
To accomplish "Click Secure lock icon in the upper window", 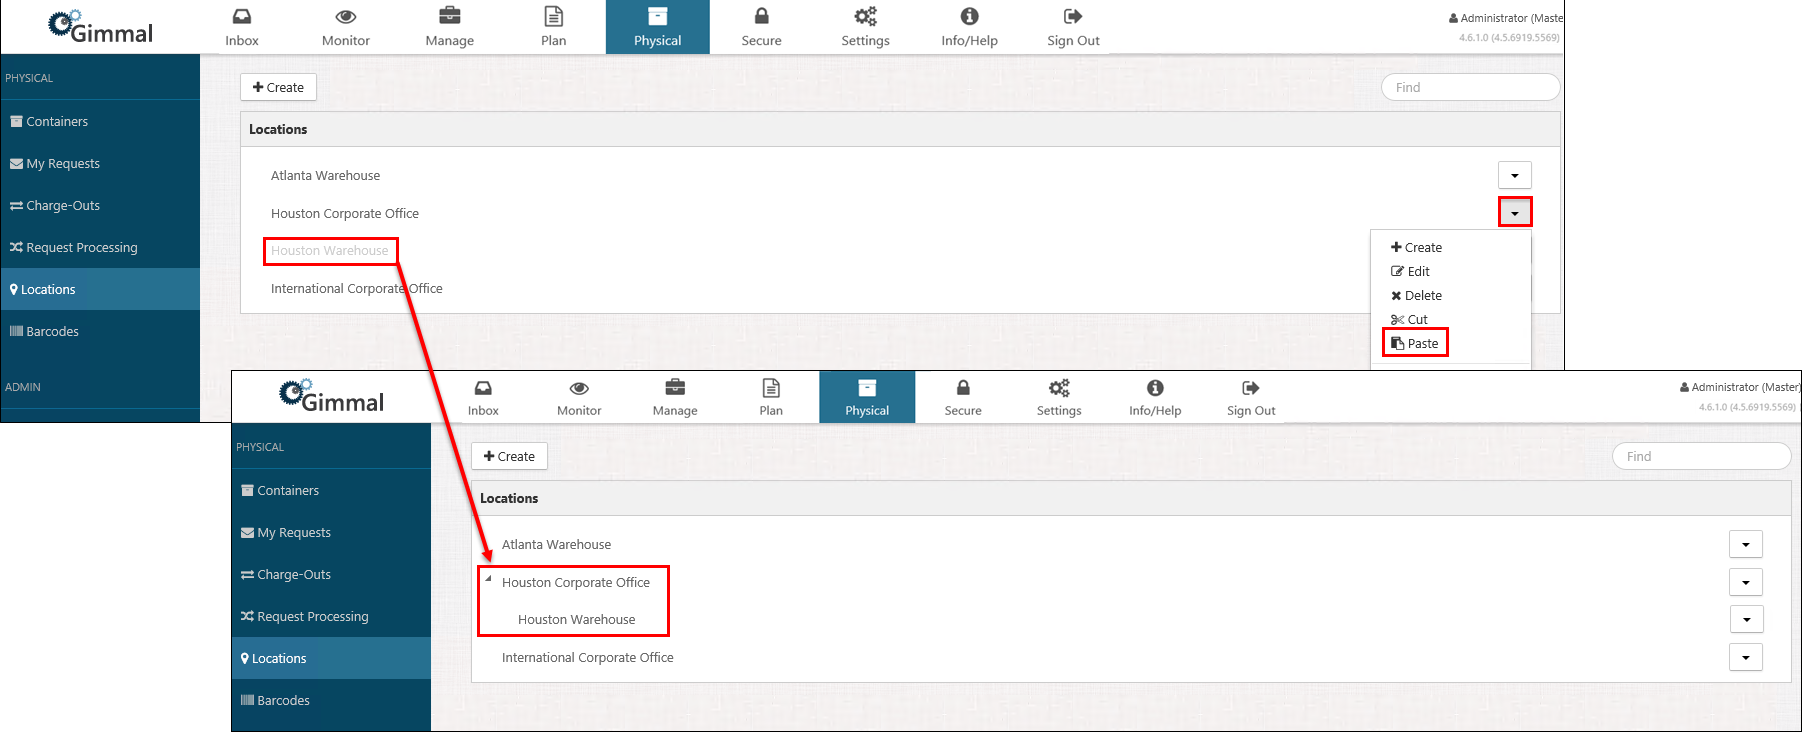I will pos(761,17).
